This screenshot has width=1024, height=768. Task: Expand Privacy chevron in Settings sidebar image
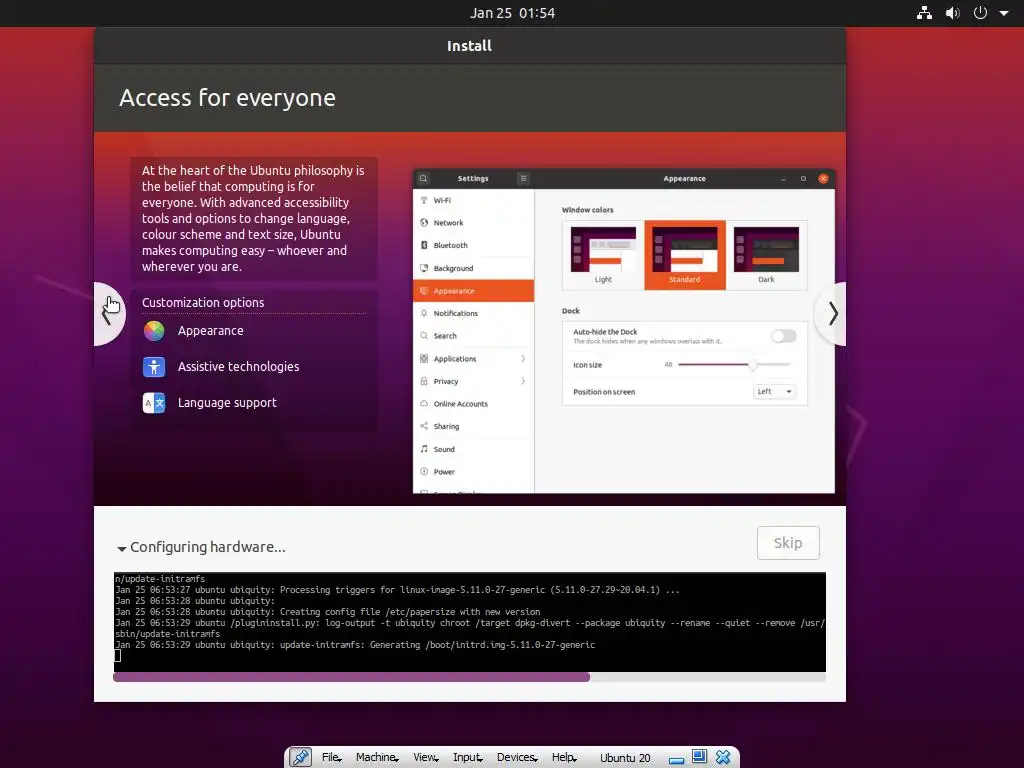click(x=523, y=381)
